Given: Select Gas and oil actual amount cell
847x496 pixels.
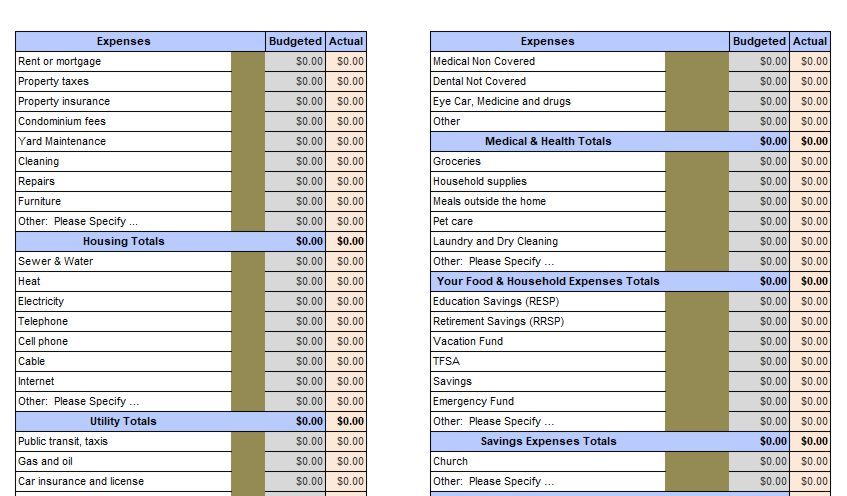Looking at the screenshot, I should 346,461.
